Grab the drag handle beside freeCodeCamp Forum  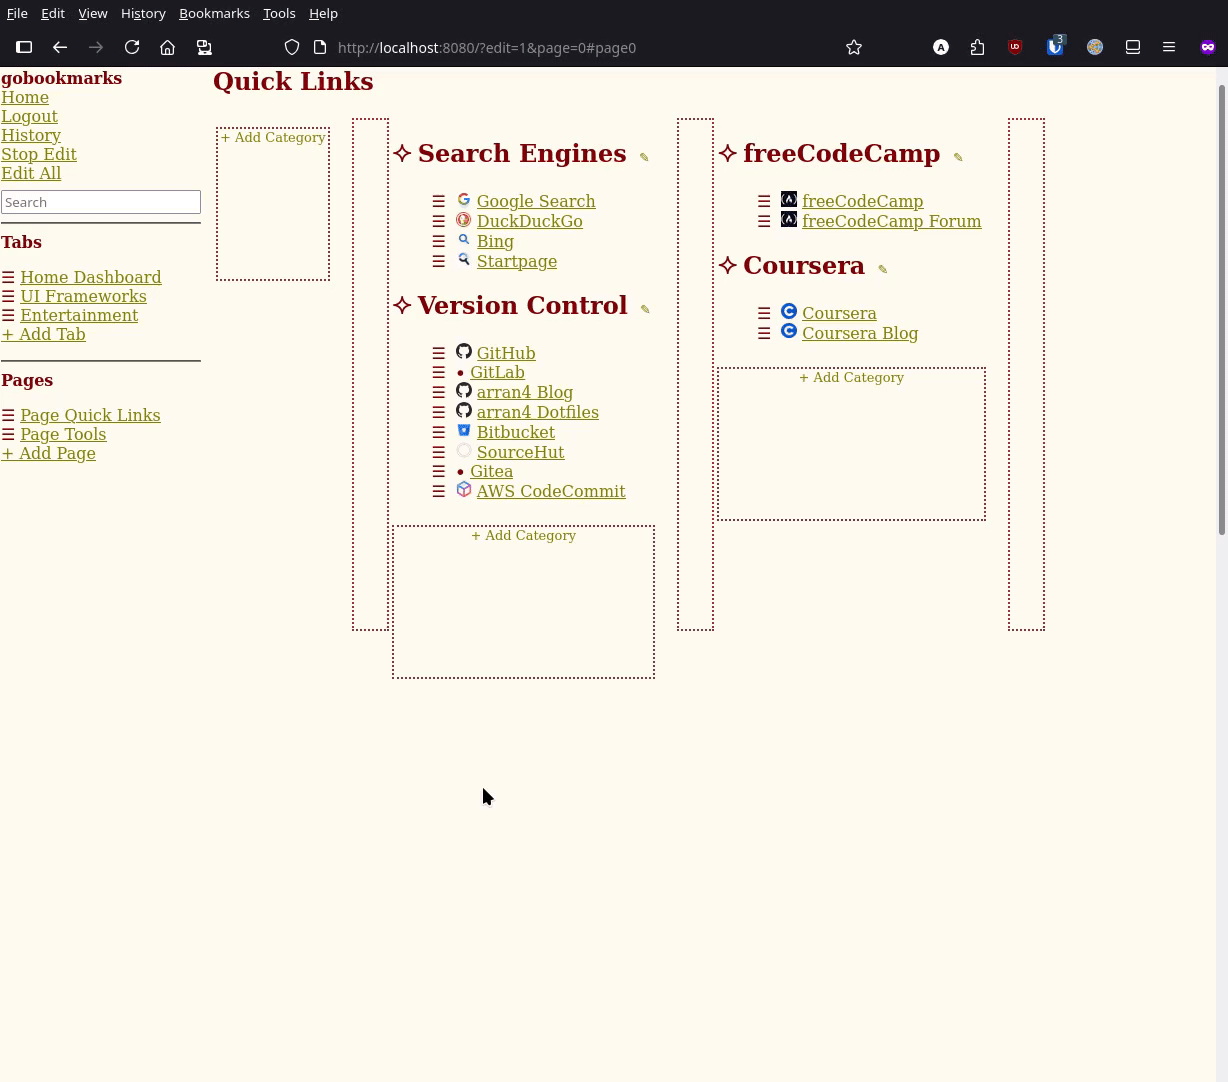click(x=764, y=221)
